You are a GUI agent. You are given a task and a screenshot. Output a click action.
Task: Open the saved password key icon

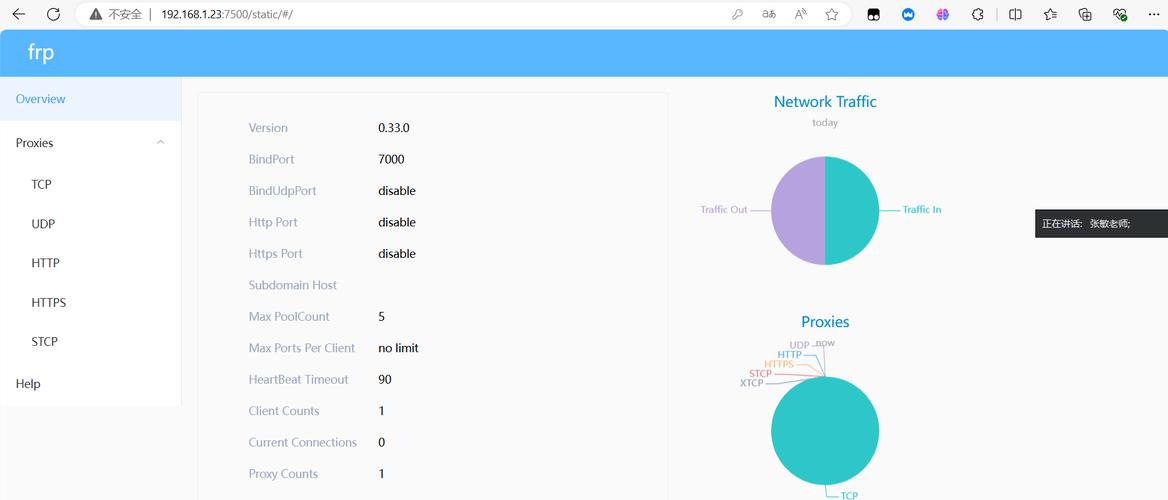[737, 14]
